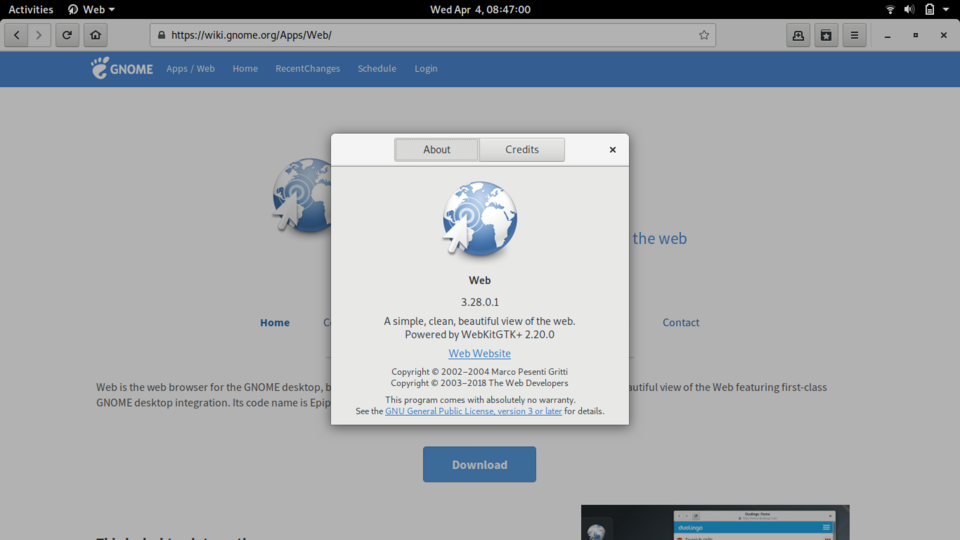Open the hamburger menu in the toolbar
Image resolution: width=960 pixels, height=540 pixels.
tap(854, 36)
